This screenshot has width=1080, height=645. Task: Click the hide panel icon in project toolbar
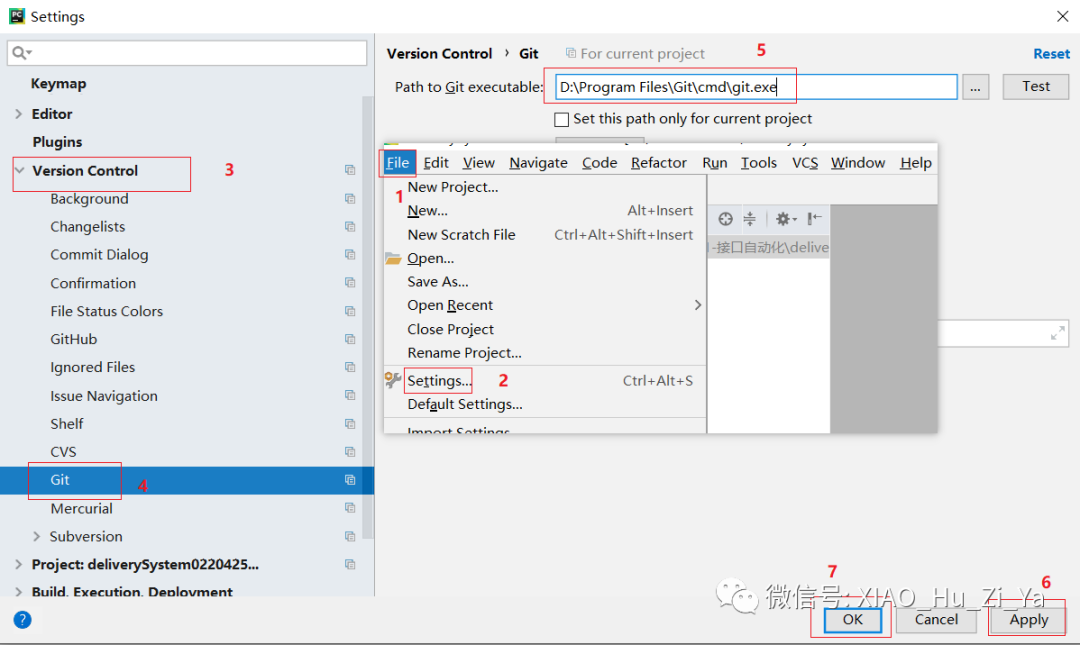pyautogui.click(x=815, y=219)
